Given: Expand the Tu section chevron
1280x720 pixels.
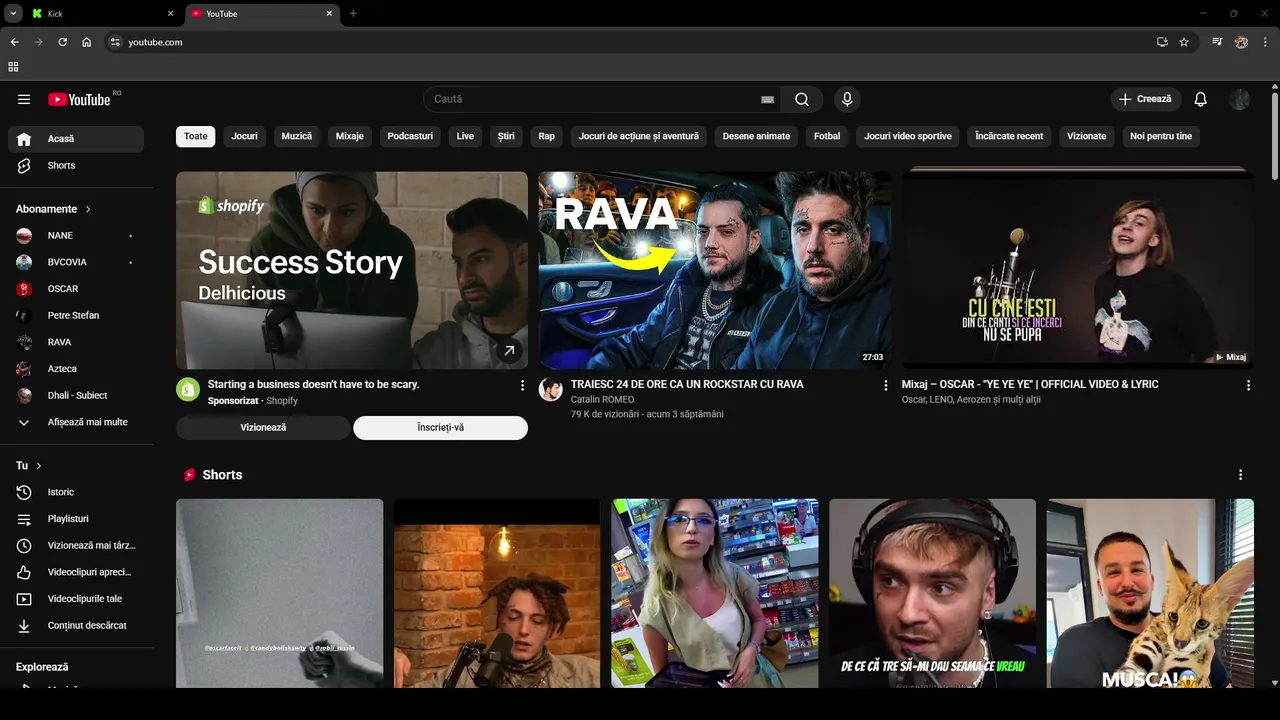Looking at the screenshot, I should tap(39, 466).
